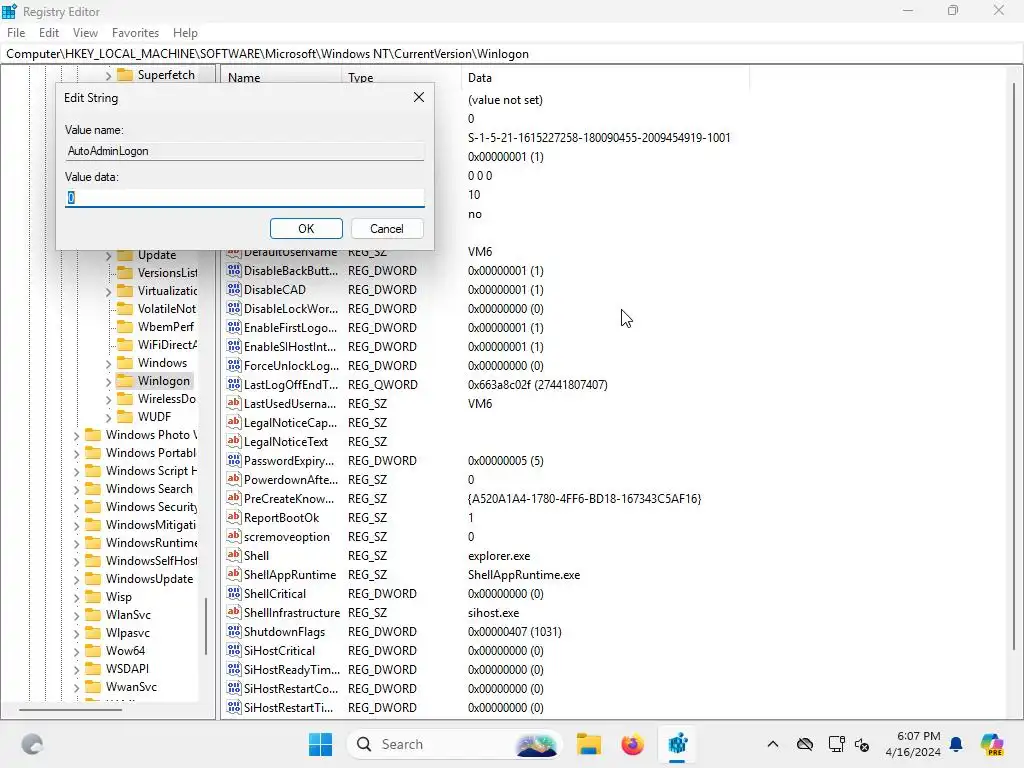
Task: Expand the Windows key node
Action: point(108,363)
